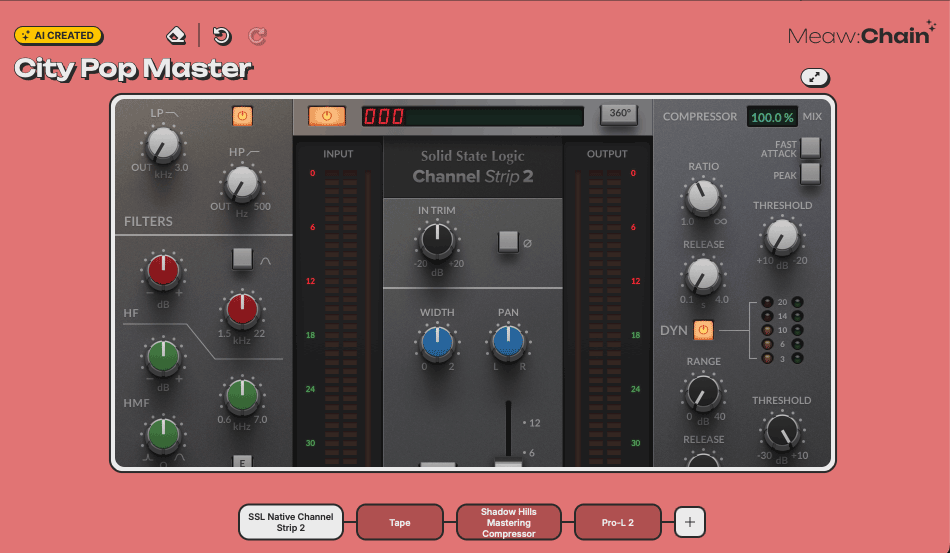Click the gate THRESHOLD knob
The width and height of the screenshot is (950, 553).
[782, 431]
